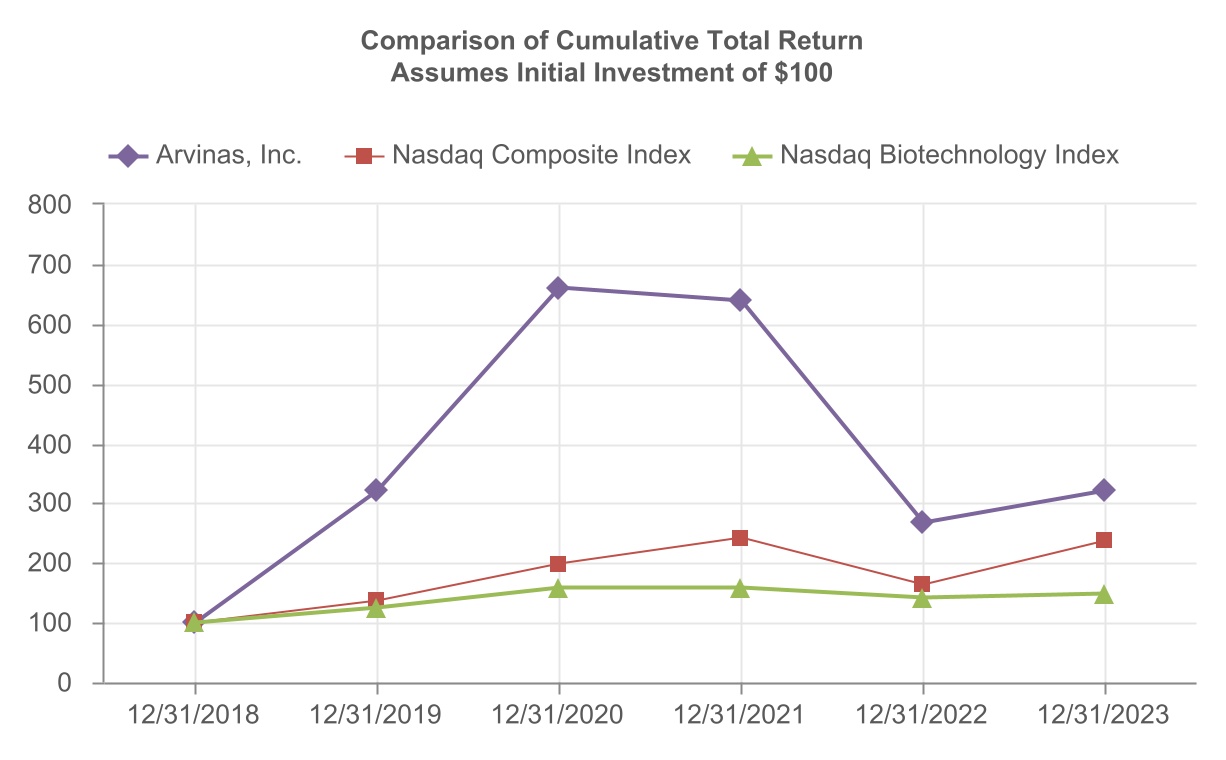
Task: Click the Nasdaq Biotechnology triangle at 12/31/2023
Action: (1104, 594)
